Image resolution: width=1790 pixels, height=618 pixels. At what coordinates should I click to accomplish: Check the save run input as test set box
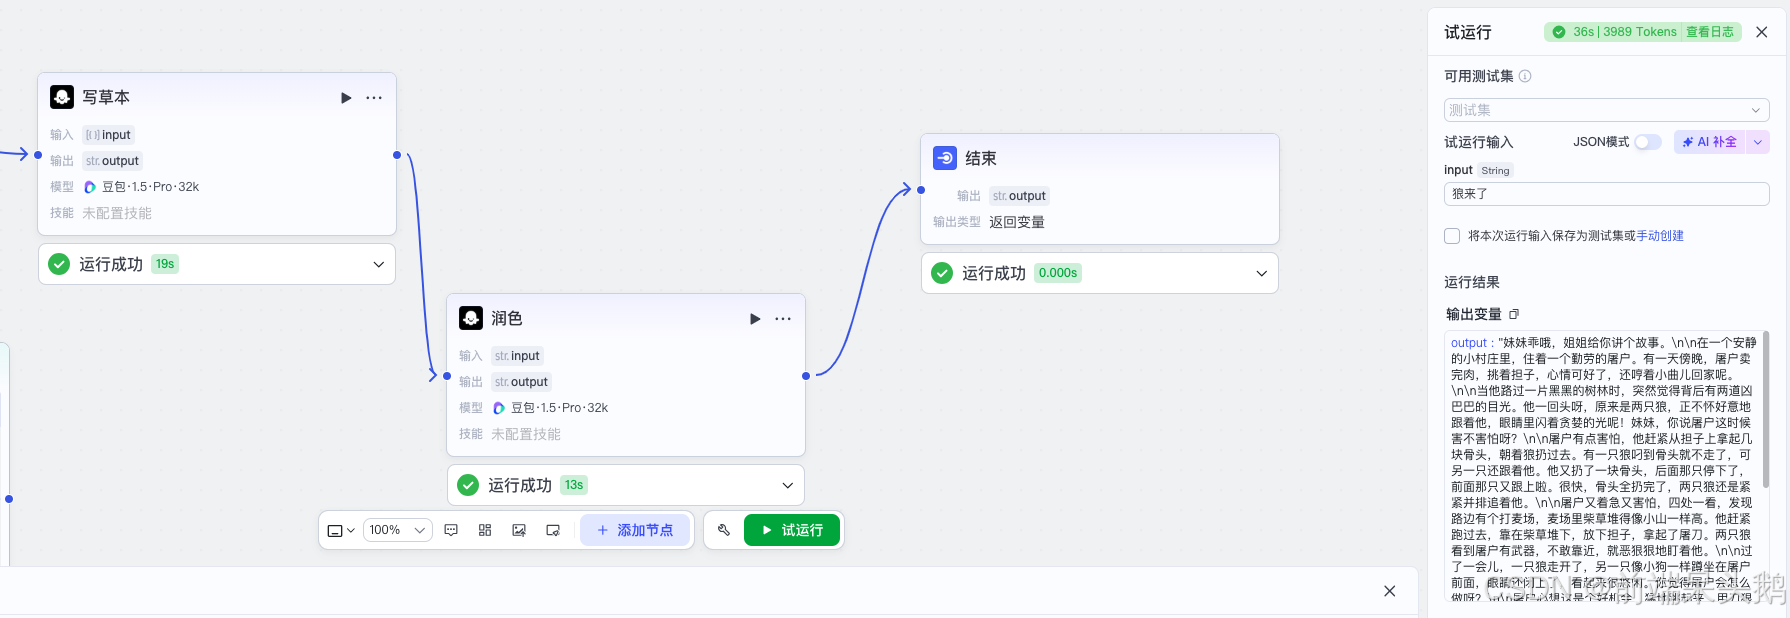[x=1452, y=236]
